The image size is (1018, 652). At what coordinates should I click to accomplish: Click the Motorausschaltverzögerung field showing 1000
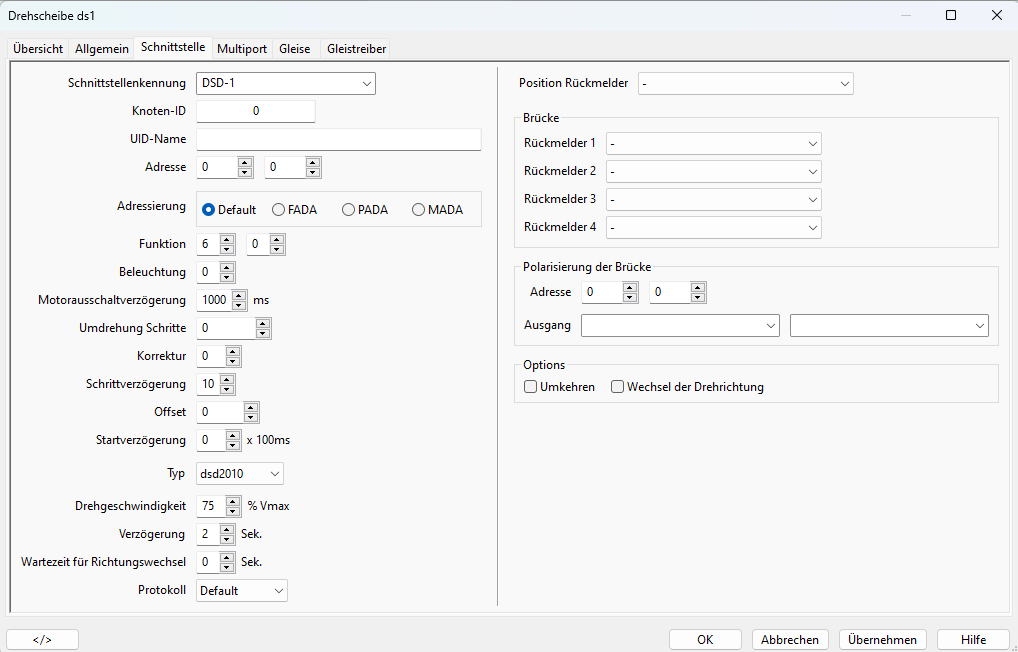click(214, 300)
